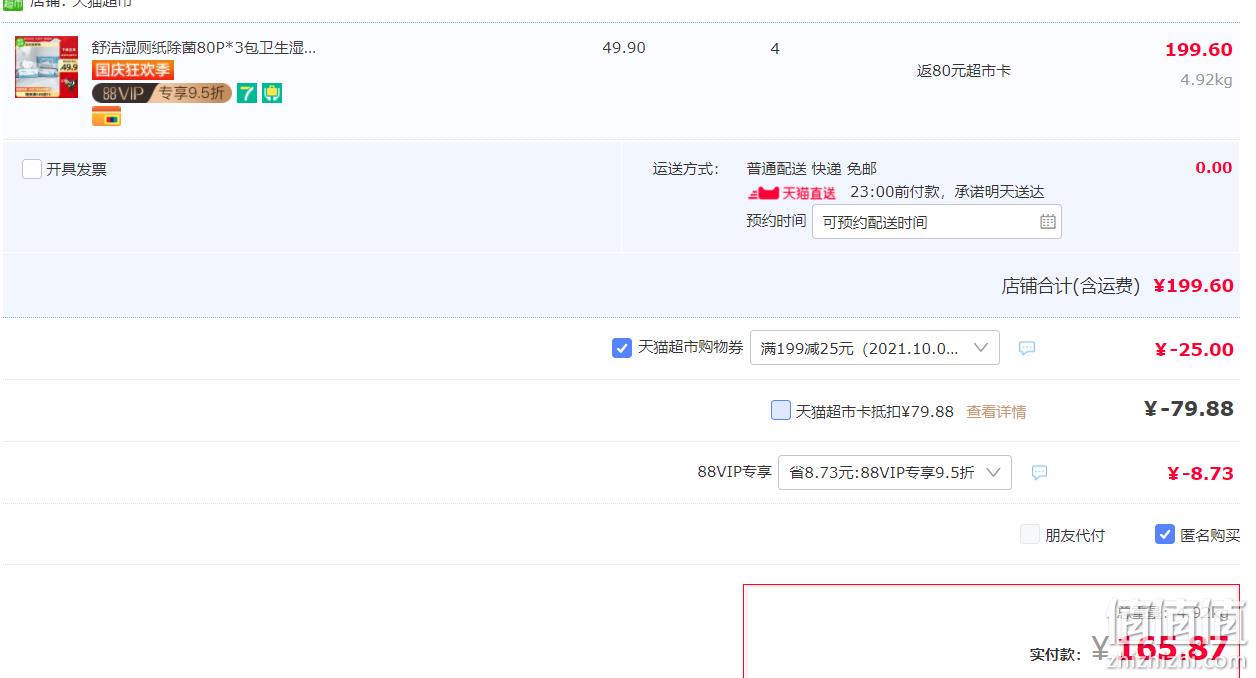
Task: Enable the 天猫超市卡抵扣¥79.88 checkbox
Action: tap(781, 410)
